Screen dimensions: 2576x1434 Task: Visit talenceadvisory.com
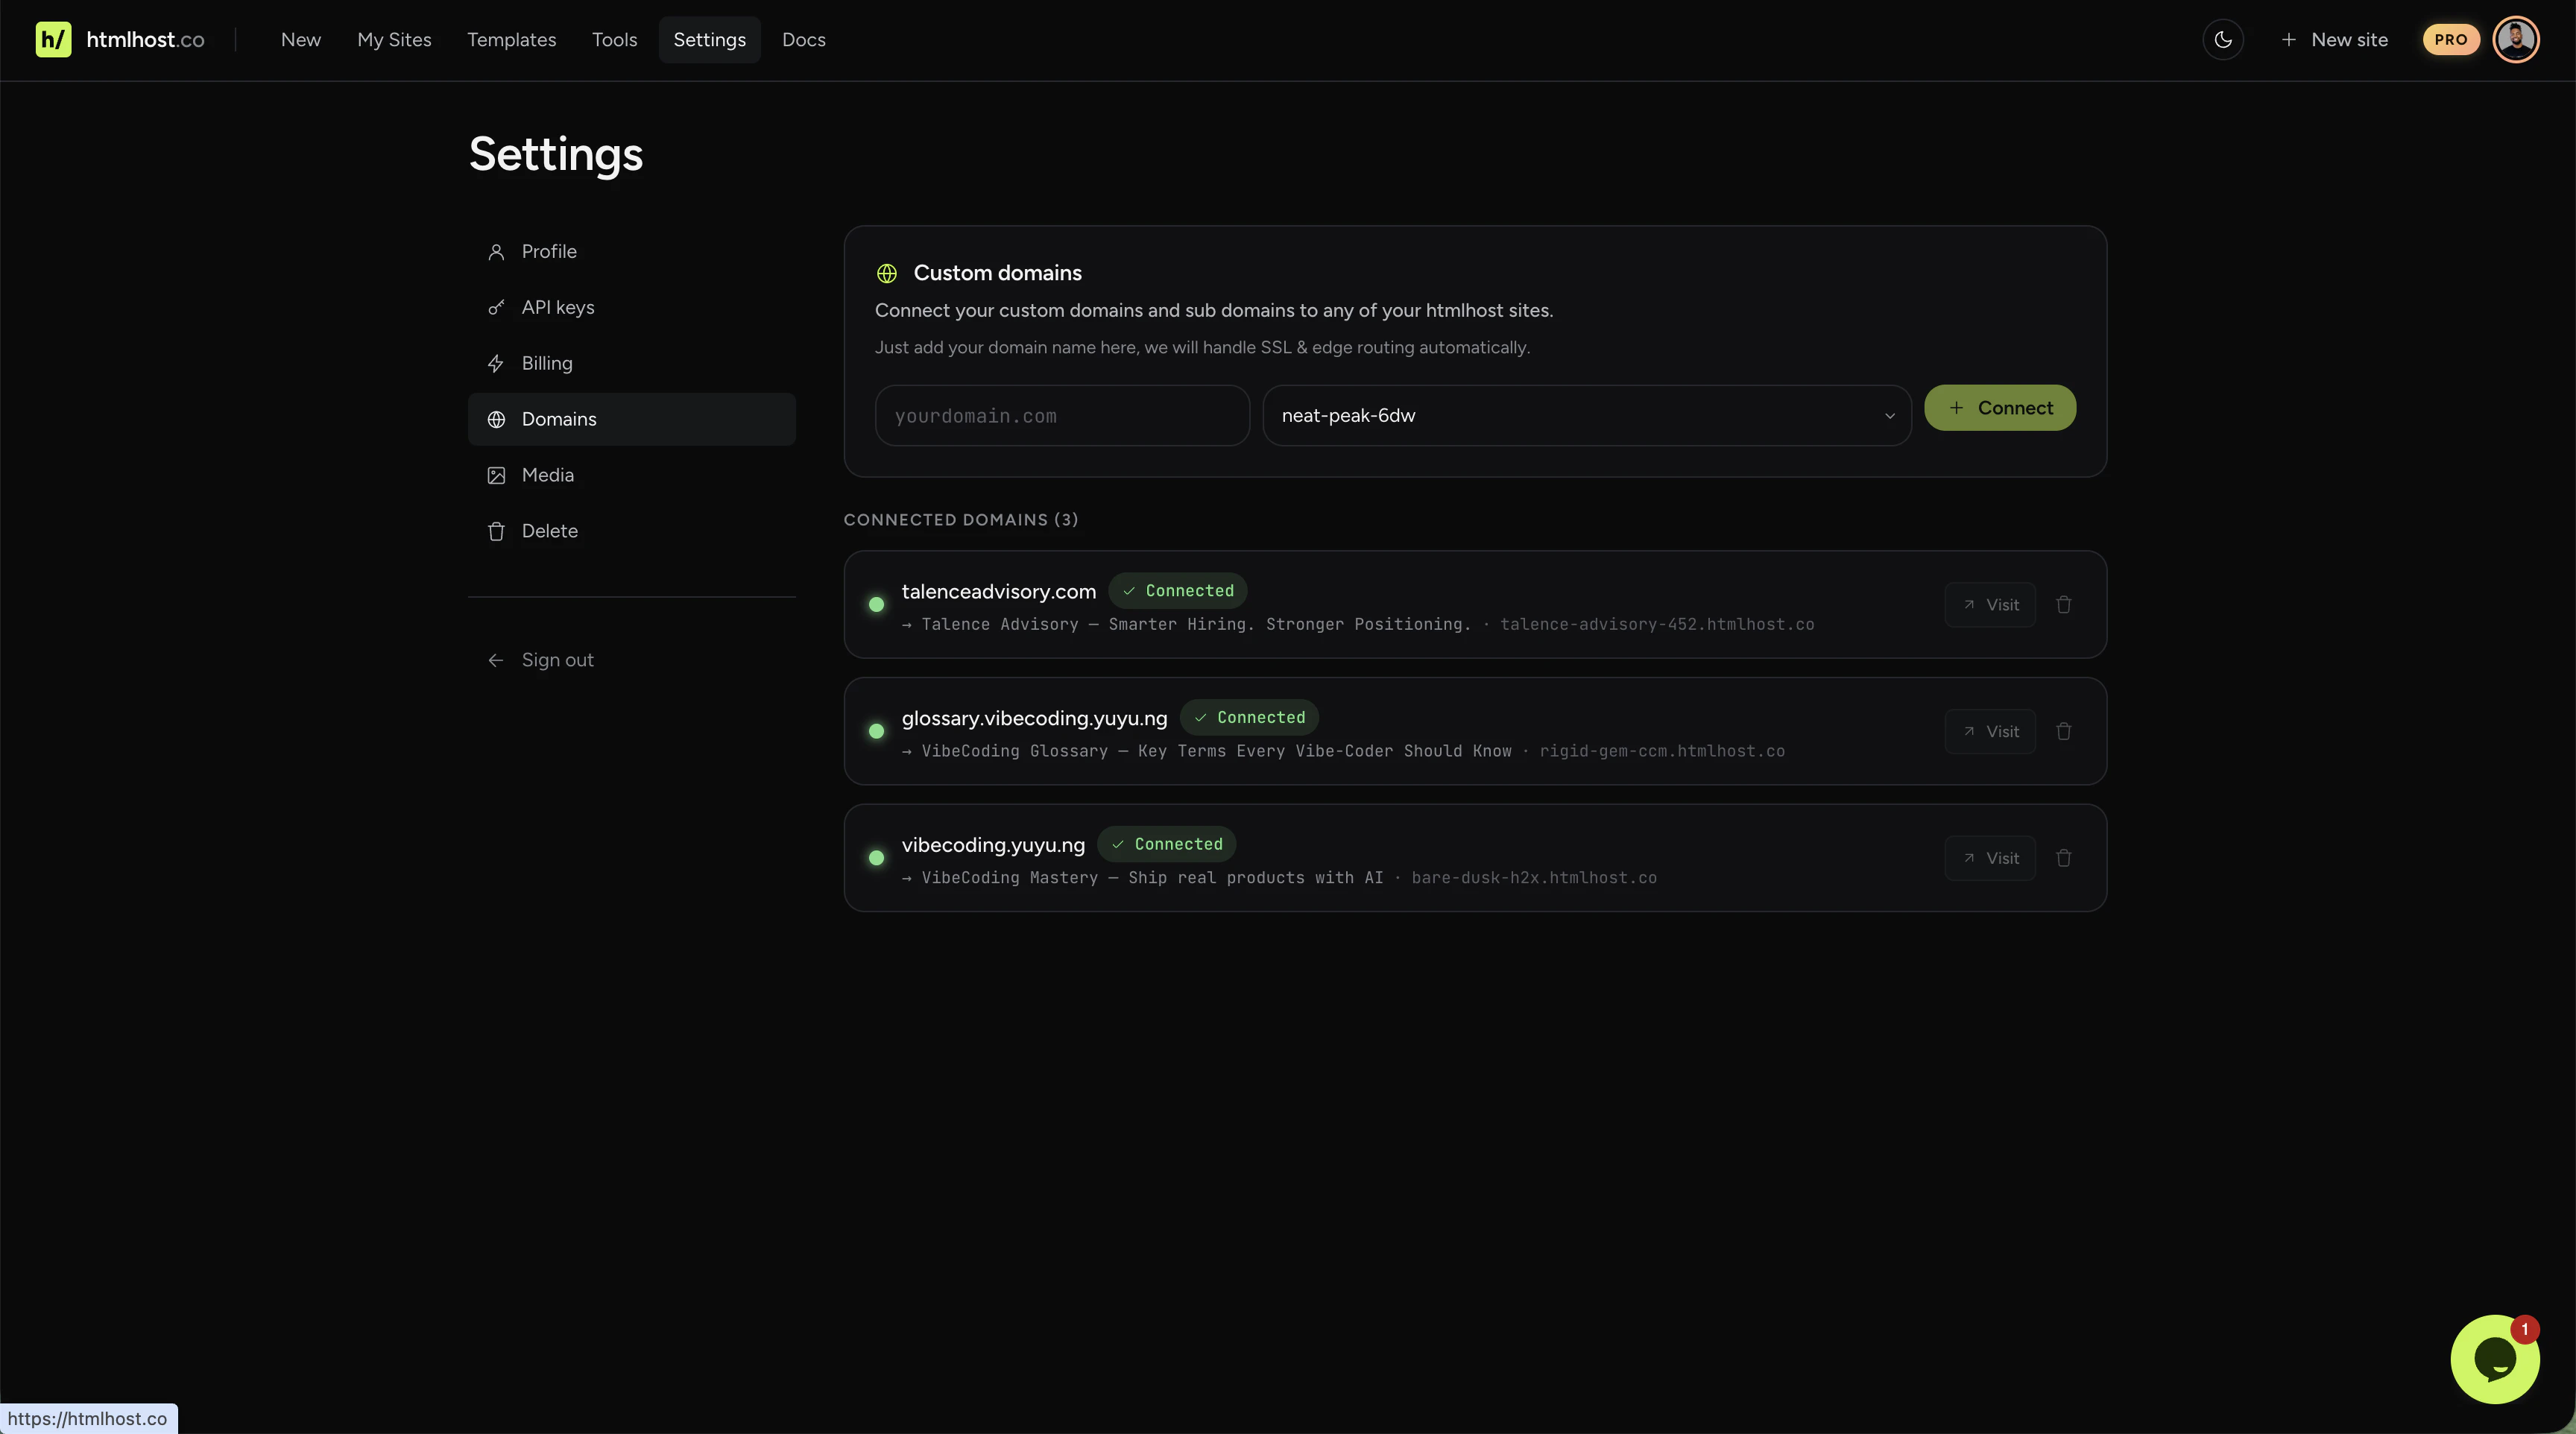point(1990,605)
